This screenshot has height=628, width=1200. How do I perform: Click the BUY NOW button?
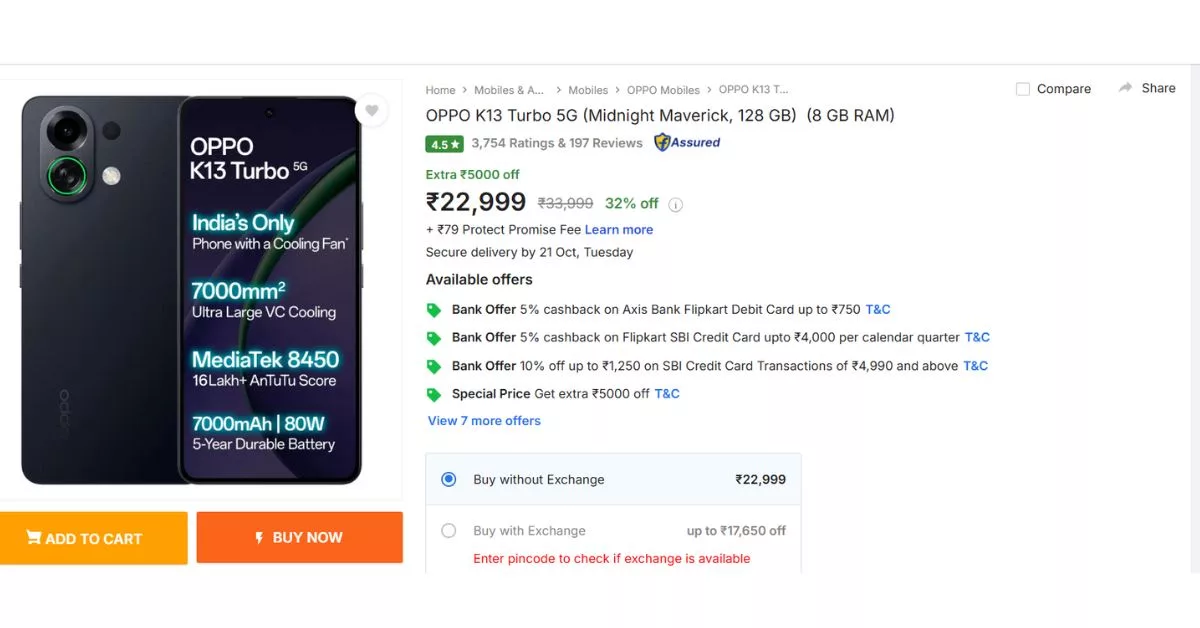tap(299, 537)
